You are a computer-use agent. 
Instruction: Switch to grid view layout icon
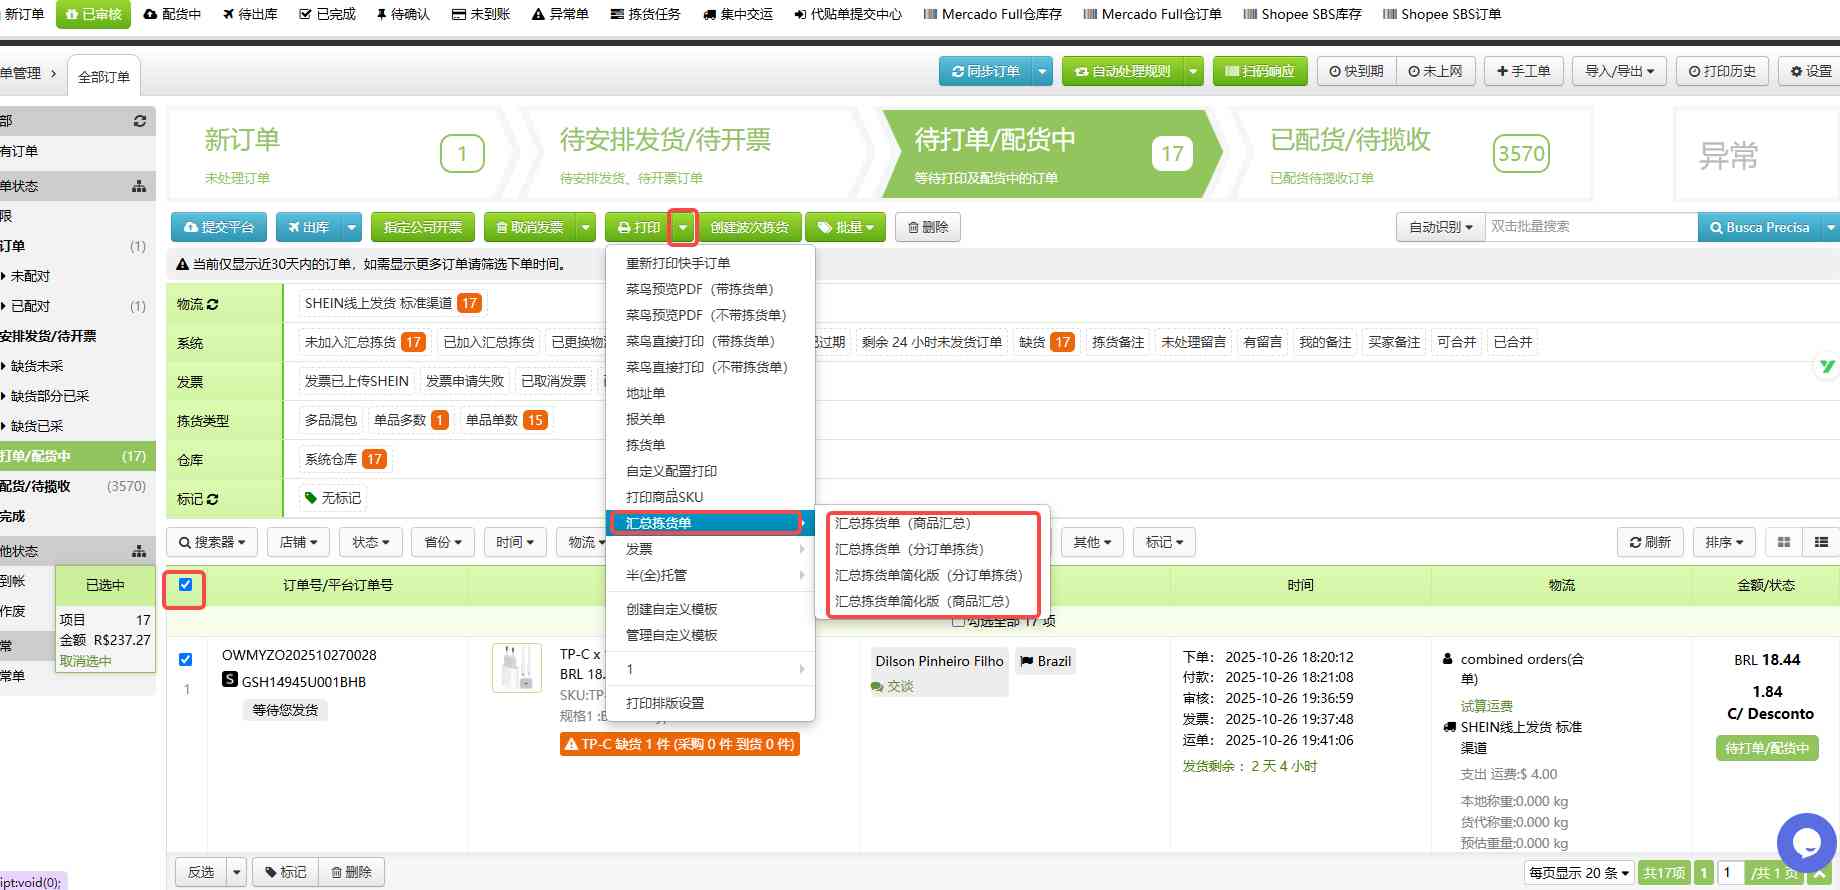pos(1783,542)
